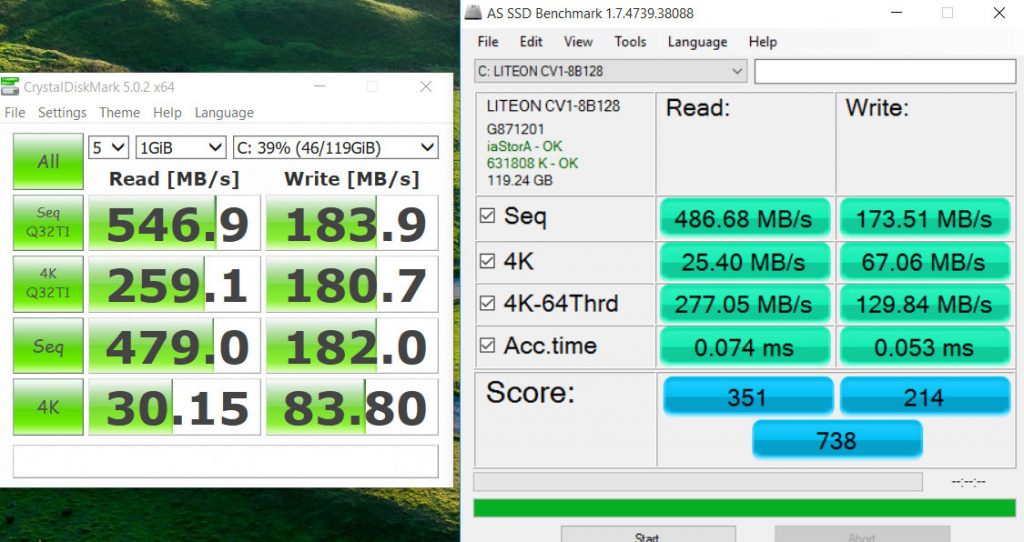Click the CrystalDiskMark app icon in title bar

[10, 86]
